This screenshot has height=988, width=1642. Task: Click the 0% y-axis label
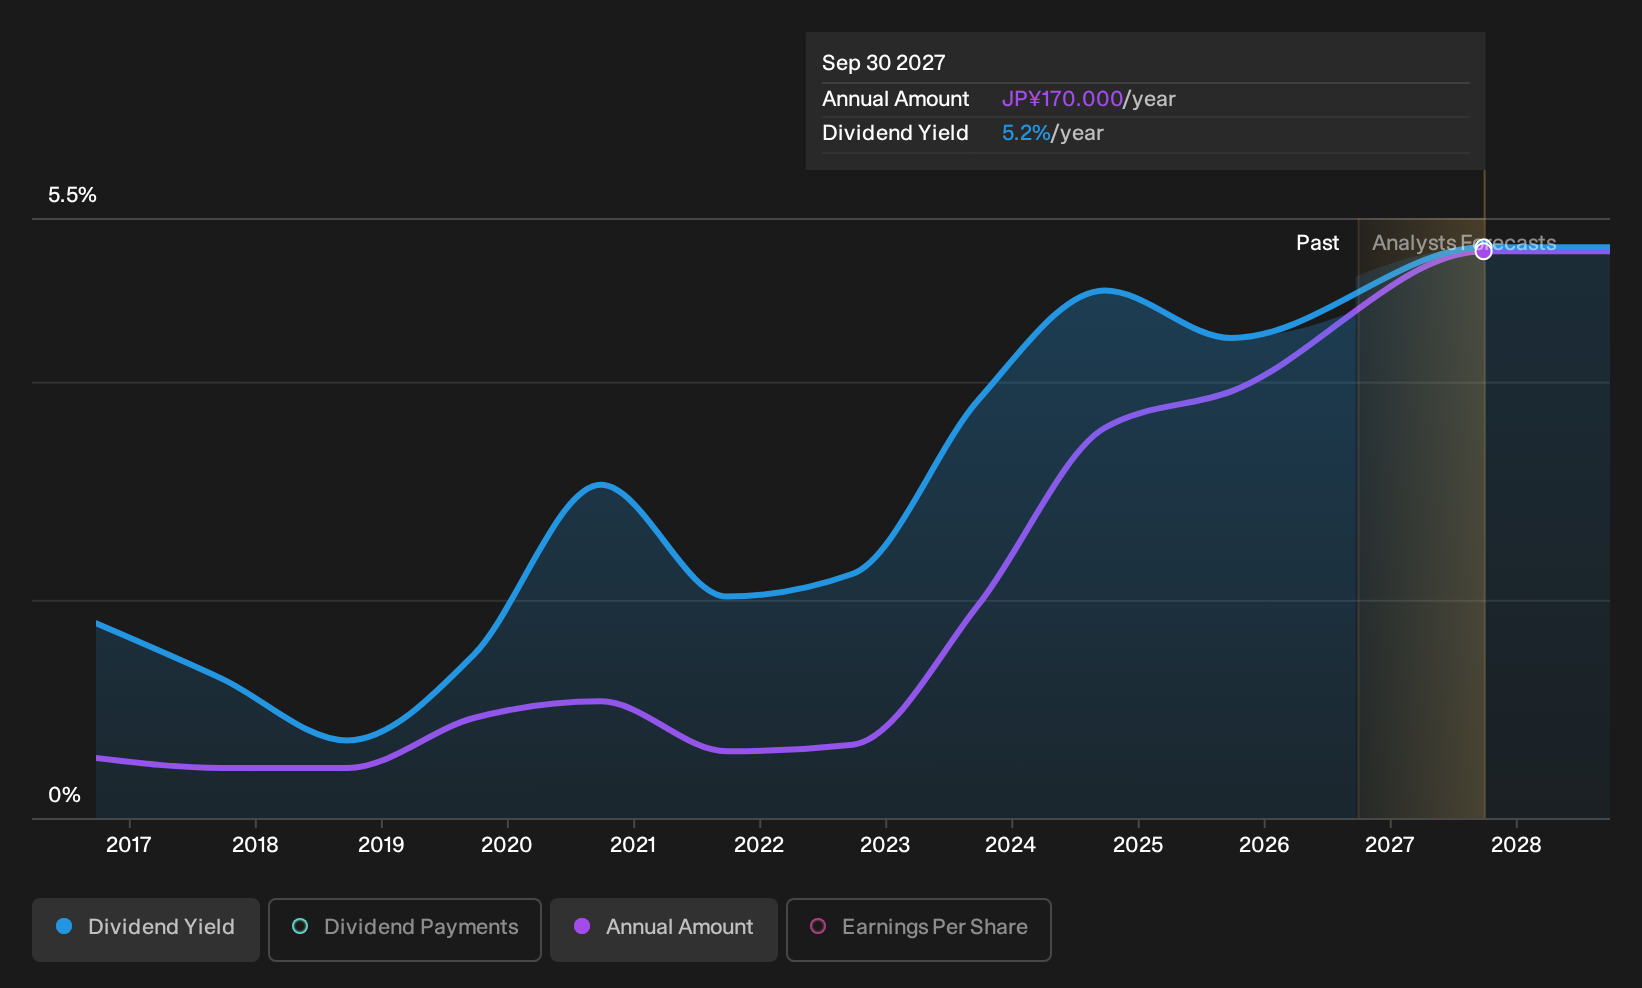[65, 795]
